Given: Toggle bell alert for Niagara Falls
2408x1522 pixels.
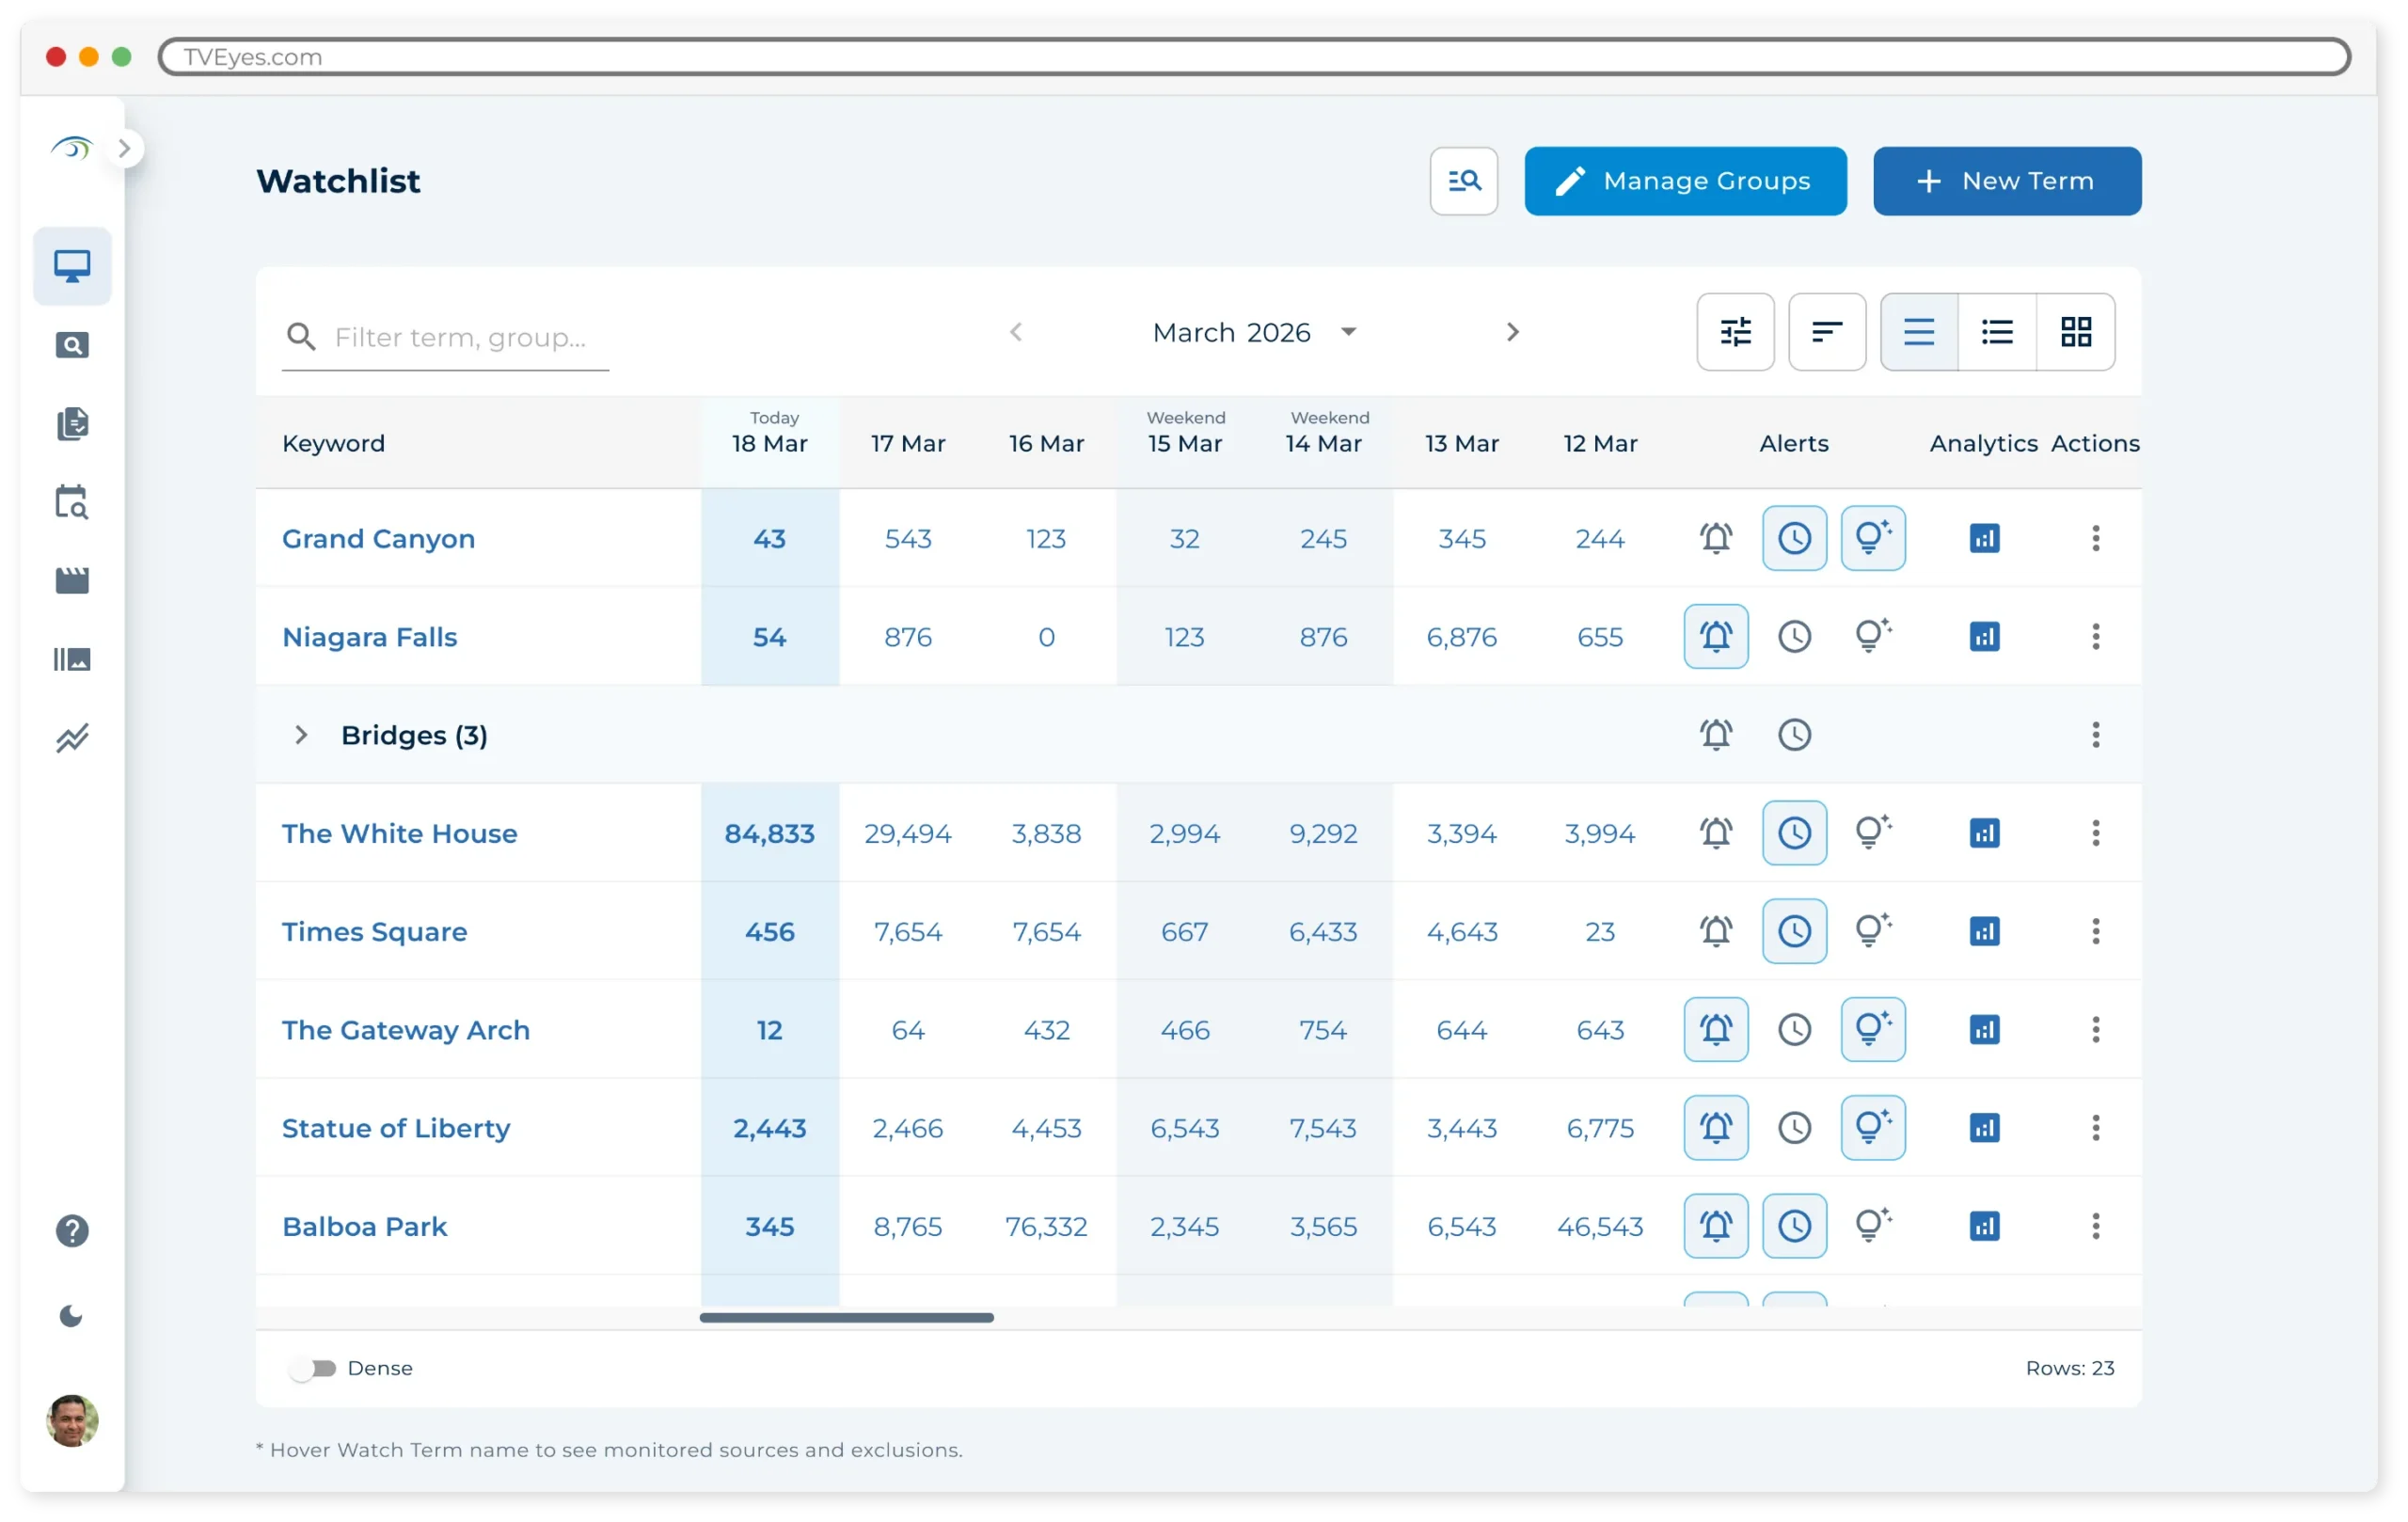Looking at the screenshot, I should tap(1715, 636).
